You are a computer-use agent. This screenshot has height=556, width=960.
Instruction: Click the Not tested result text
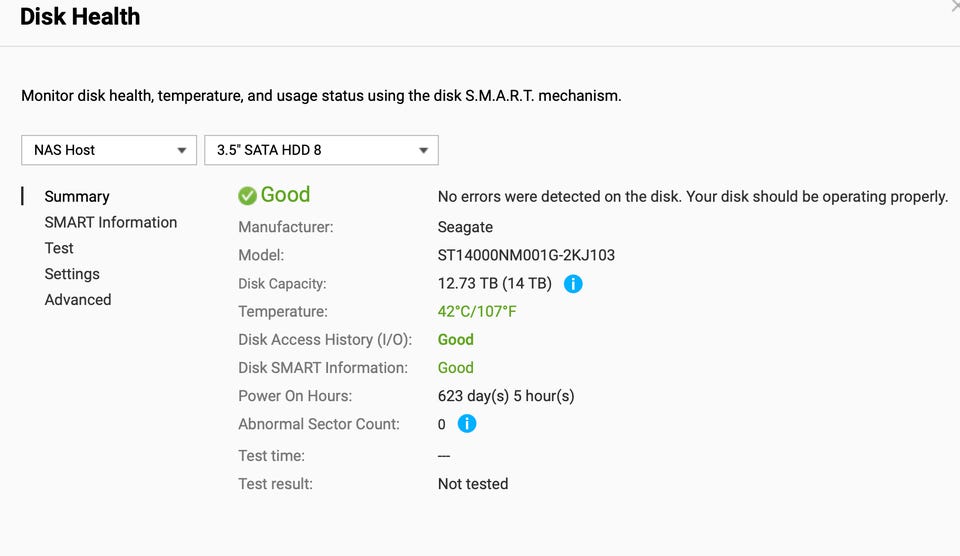click(473, 484)
